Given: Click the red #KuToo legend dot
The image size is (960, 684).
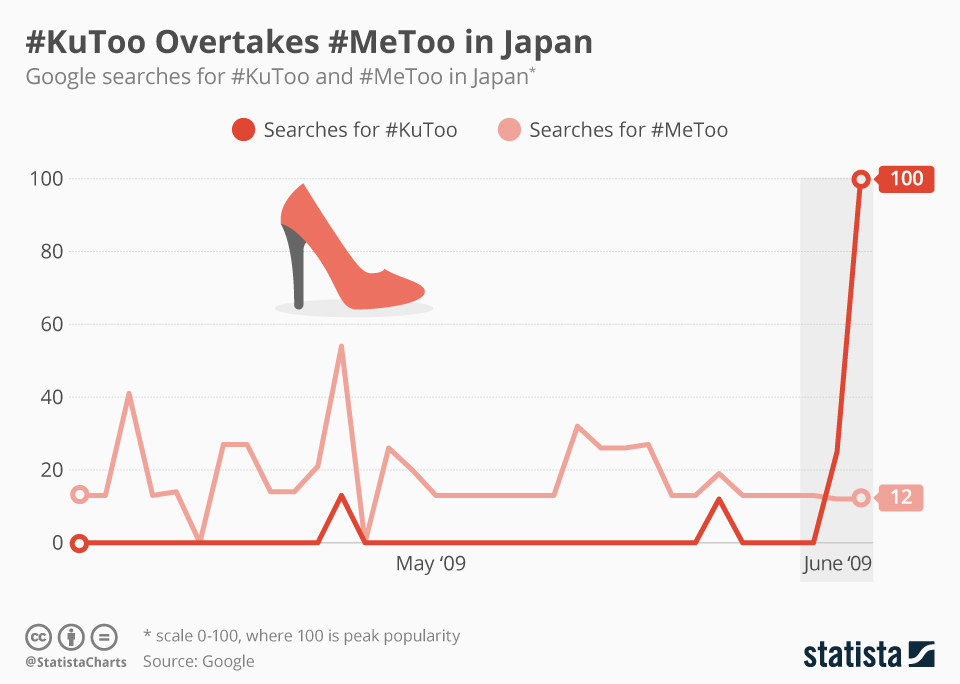Looking at the screenshot, I should tap(243, 130).
